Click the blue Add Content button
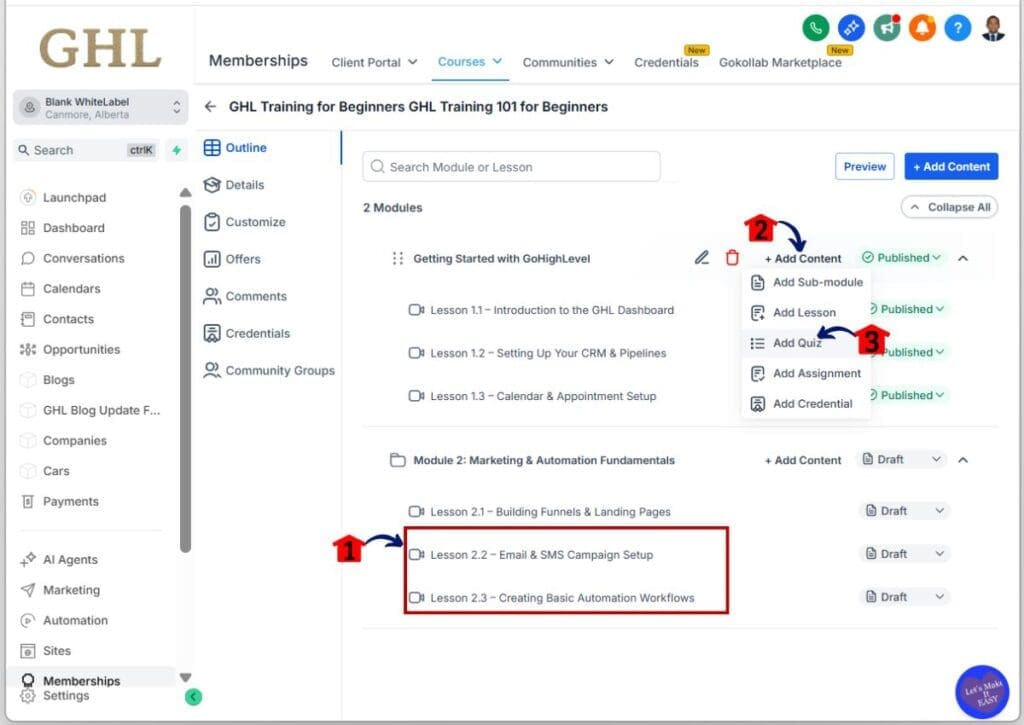This screenshot has height=725, width=1024. tap(950, 166)
